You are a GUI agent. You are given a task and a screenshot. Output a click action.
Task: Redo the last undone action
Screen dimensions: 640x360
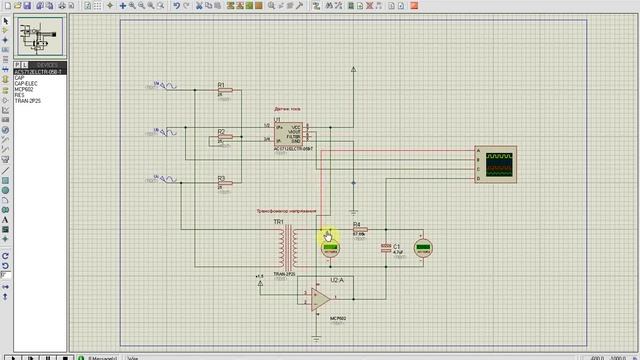[186, 6]
